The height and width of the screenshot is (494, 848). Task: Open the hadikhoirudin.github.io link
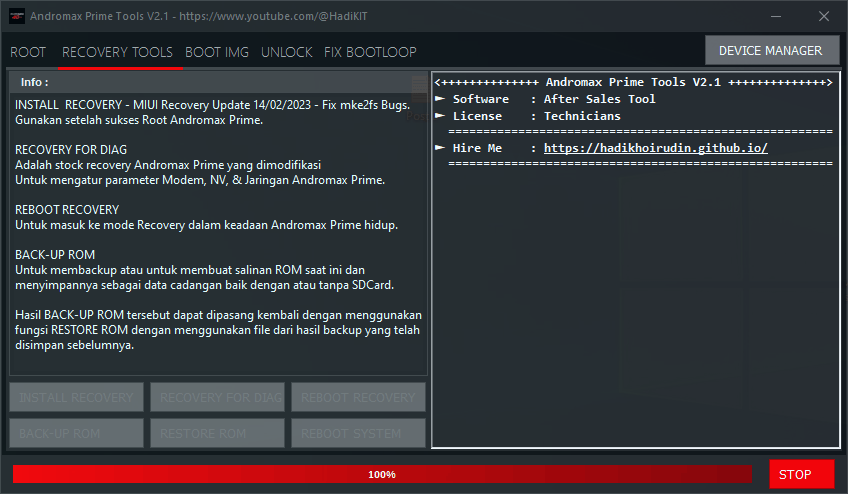click(655, 148)
